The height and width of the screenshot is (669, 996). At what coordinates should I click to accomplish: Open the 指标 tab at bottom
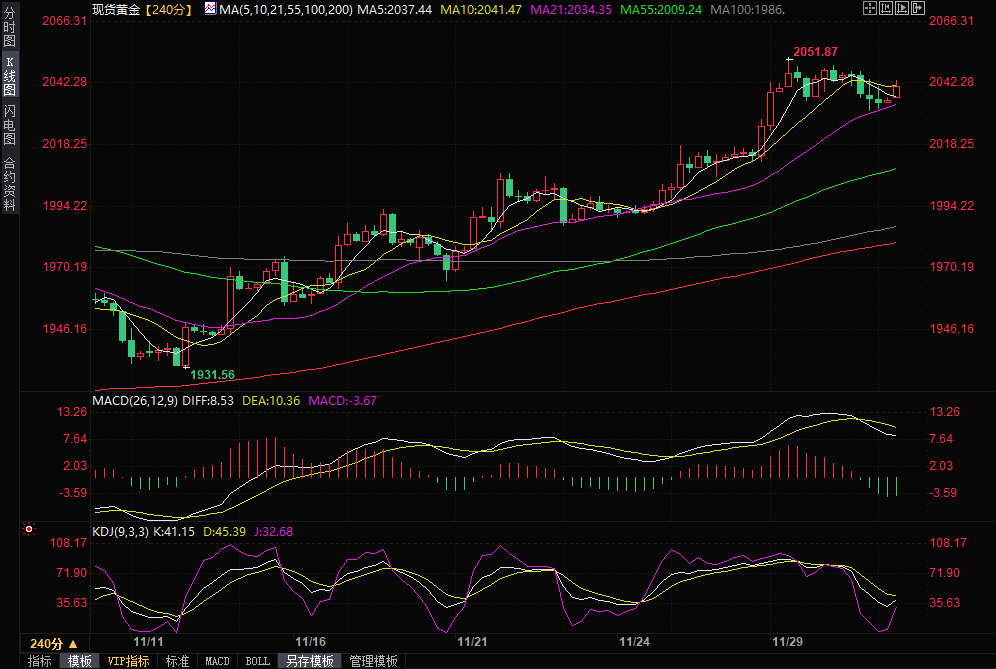pyautogui.click(x=39, y=661)
